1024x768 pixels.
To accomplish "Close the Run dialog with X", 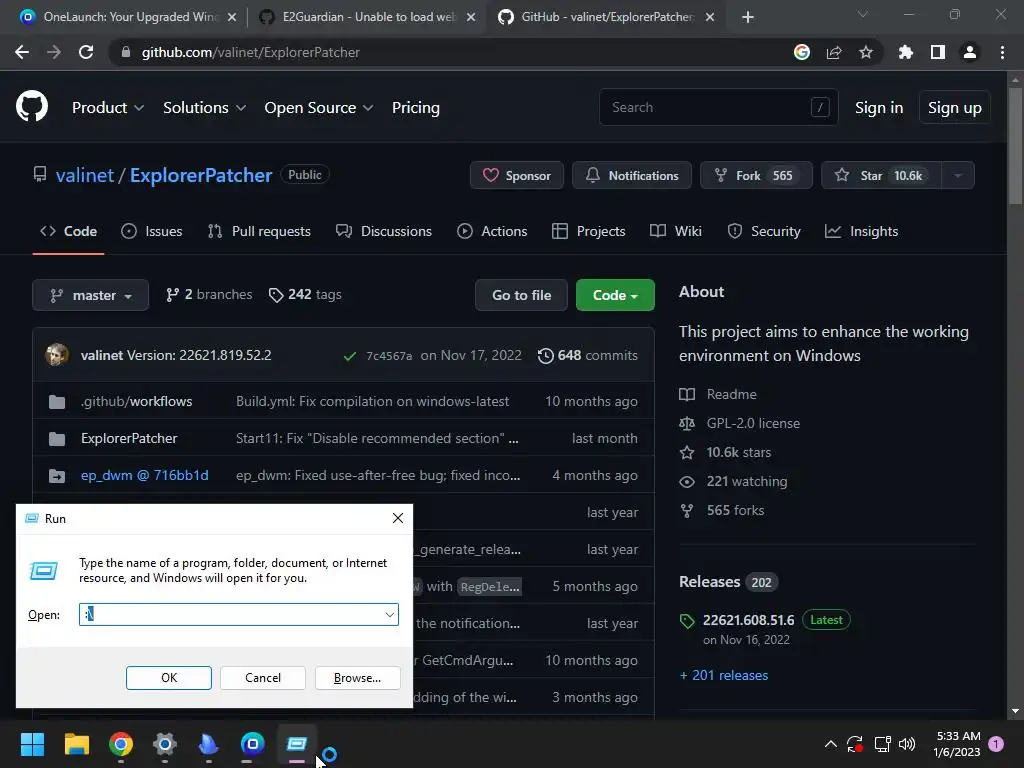I will coord(398,518).
